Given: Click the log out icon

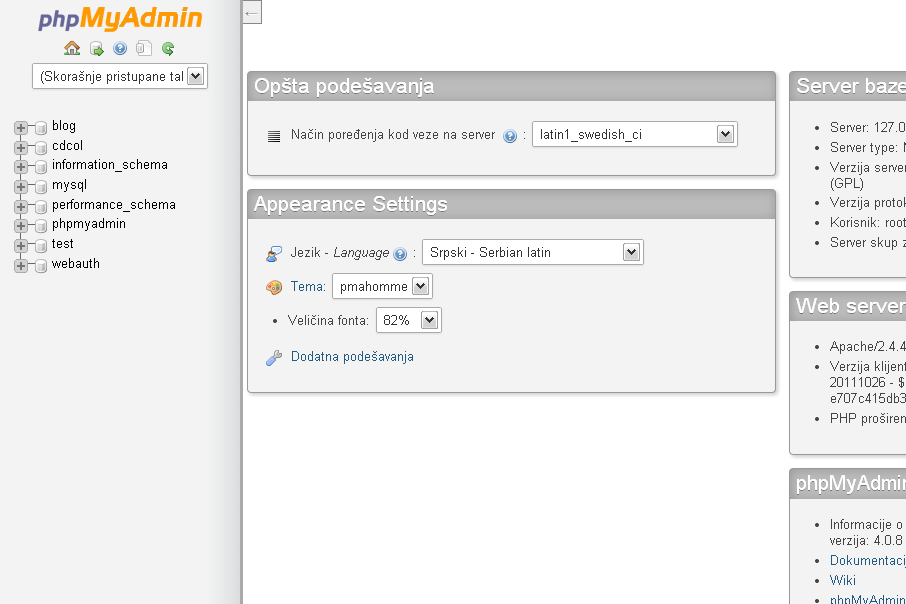Looking at the screenshot, I should click(96, 49).
